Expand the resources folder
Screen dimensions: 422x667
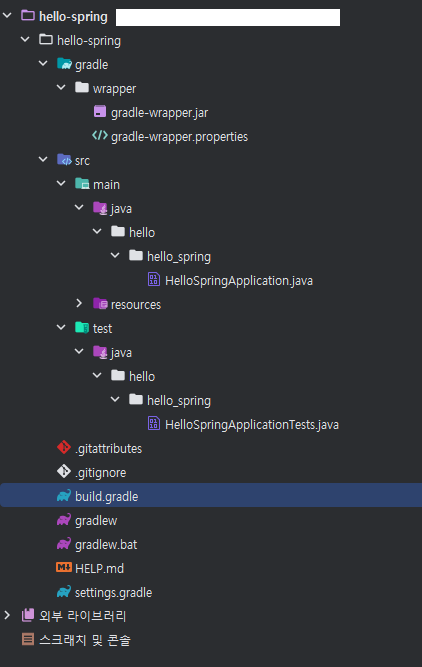[79, 303]
